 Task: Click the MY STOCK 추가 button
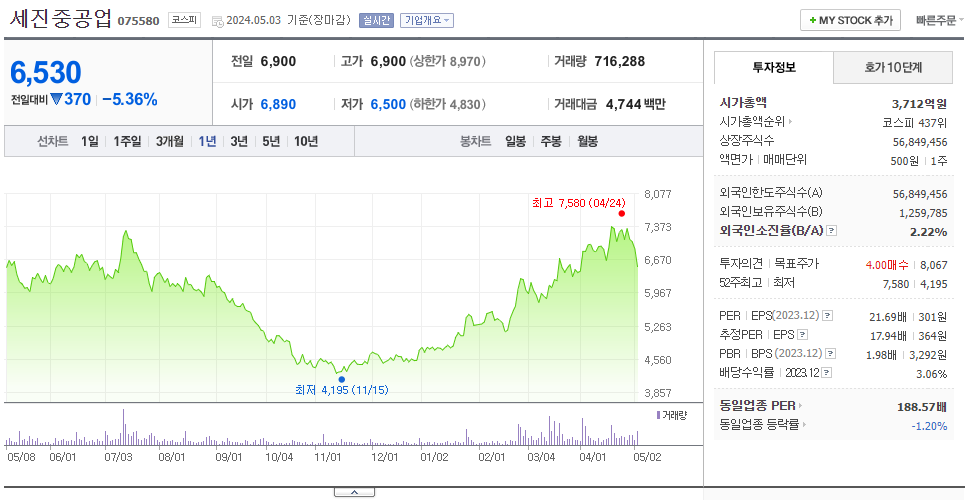pyautogui.click(x=851, y=20)
